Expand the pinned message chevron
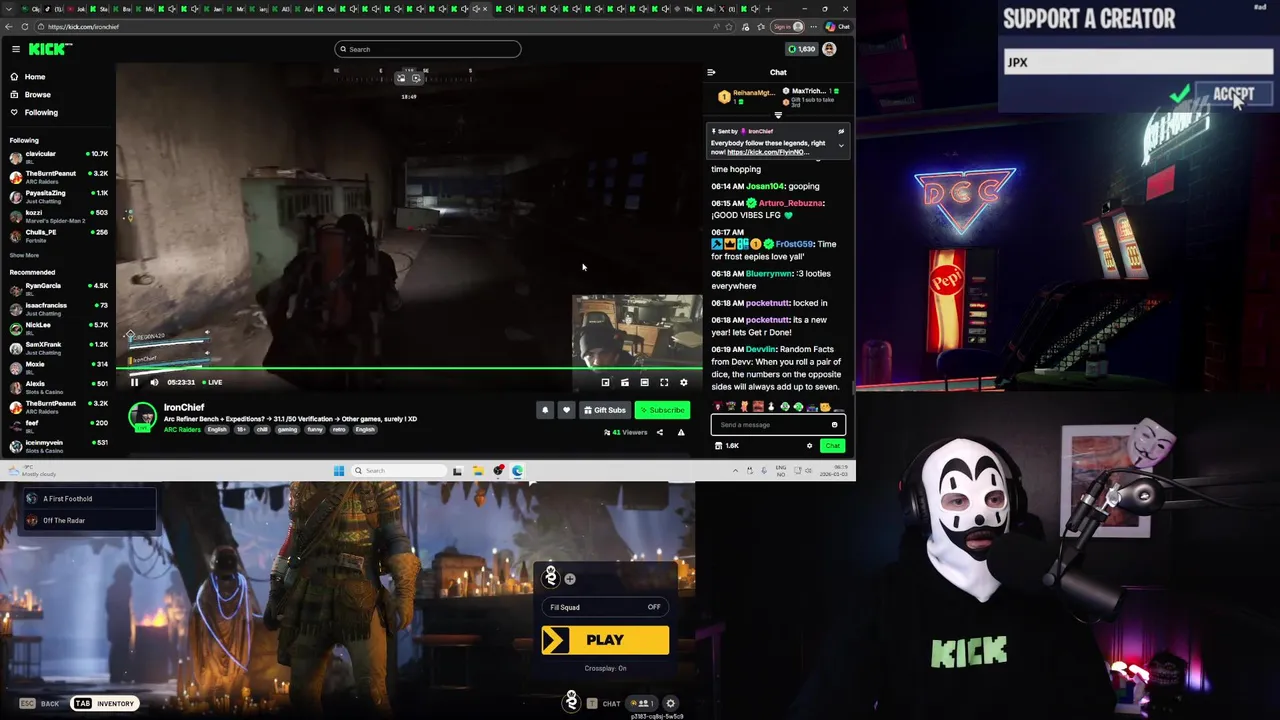The height and width of the screenshot is (720, 1280). (841, 146)
